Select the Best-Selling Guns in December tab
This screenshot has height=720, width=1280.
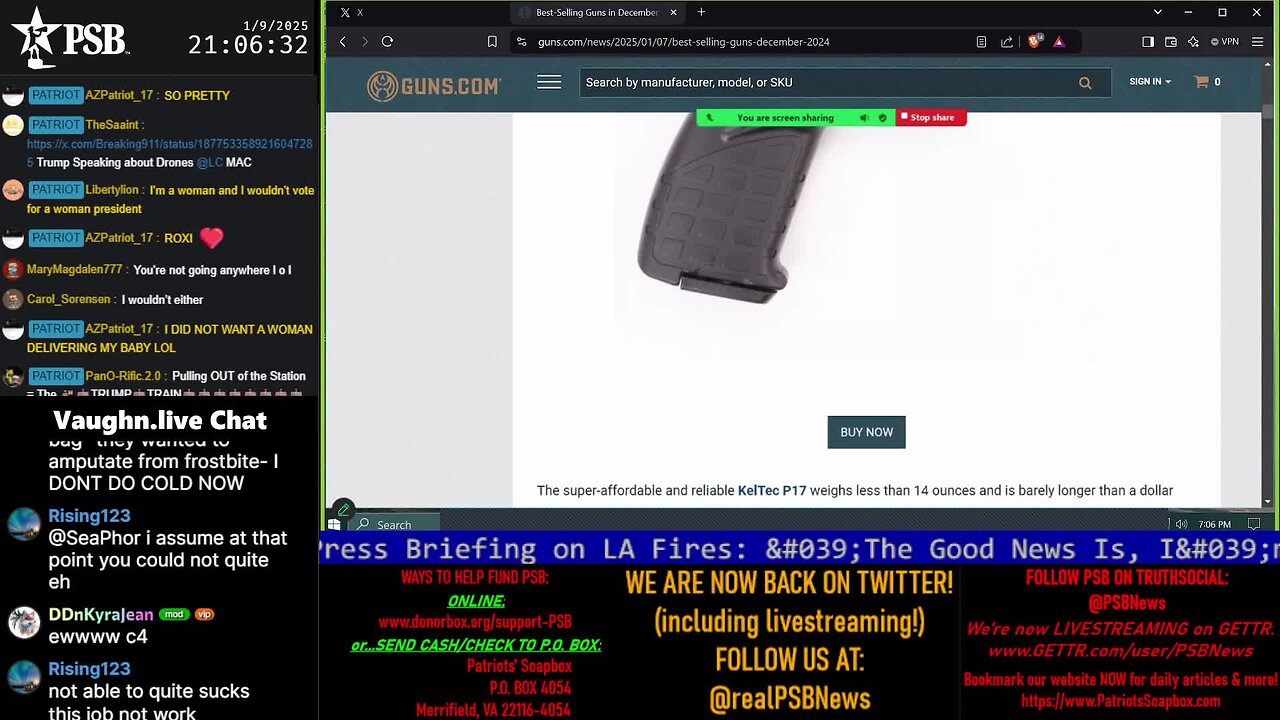click(597, 12)
